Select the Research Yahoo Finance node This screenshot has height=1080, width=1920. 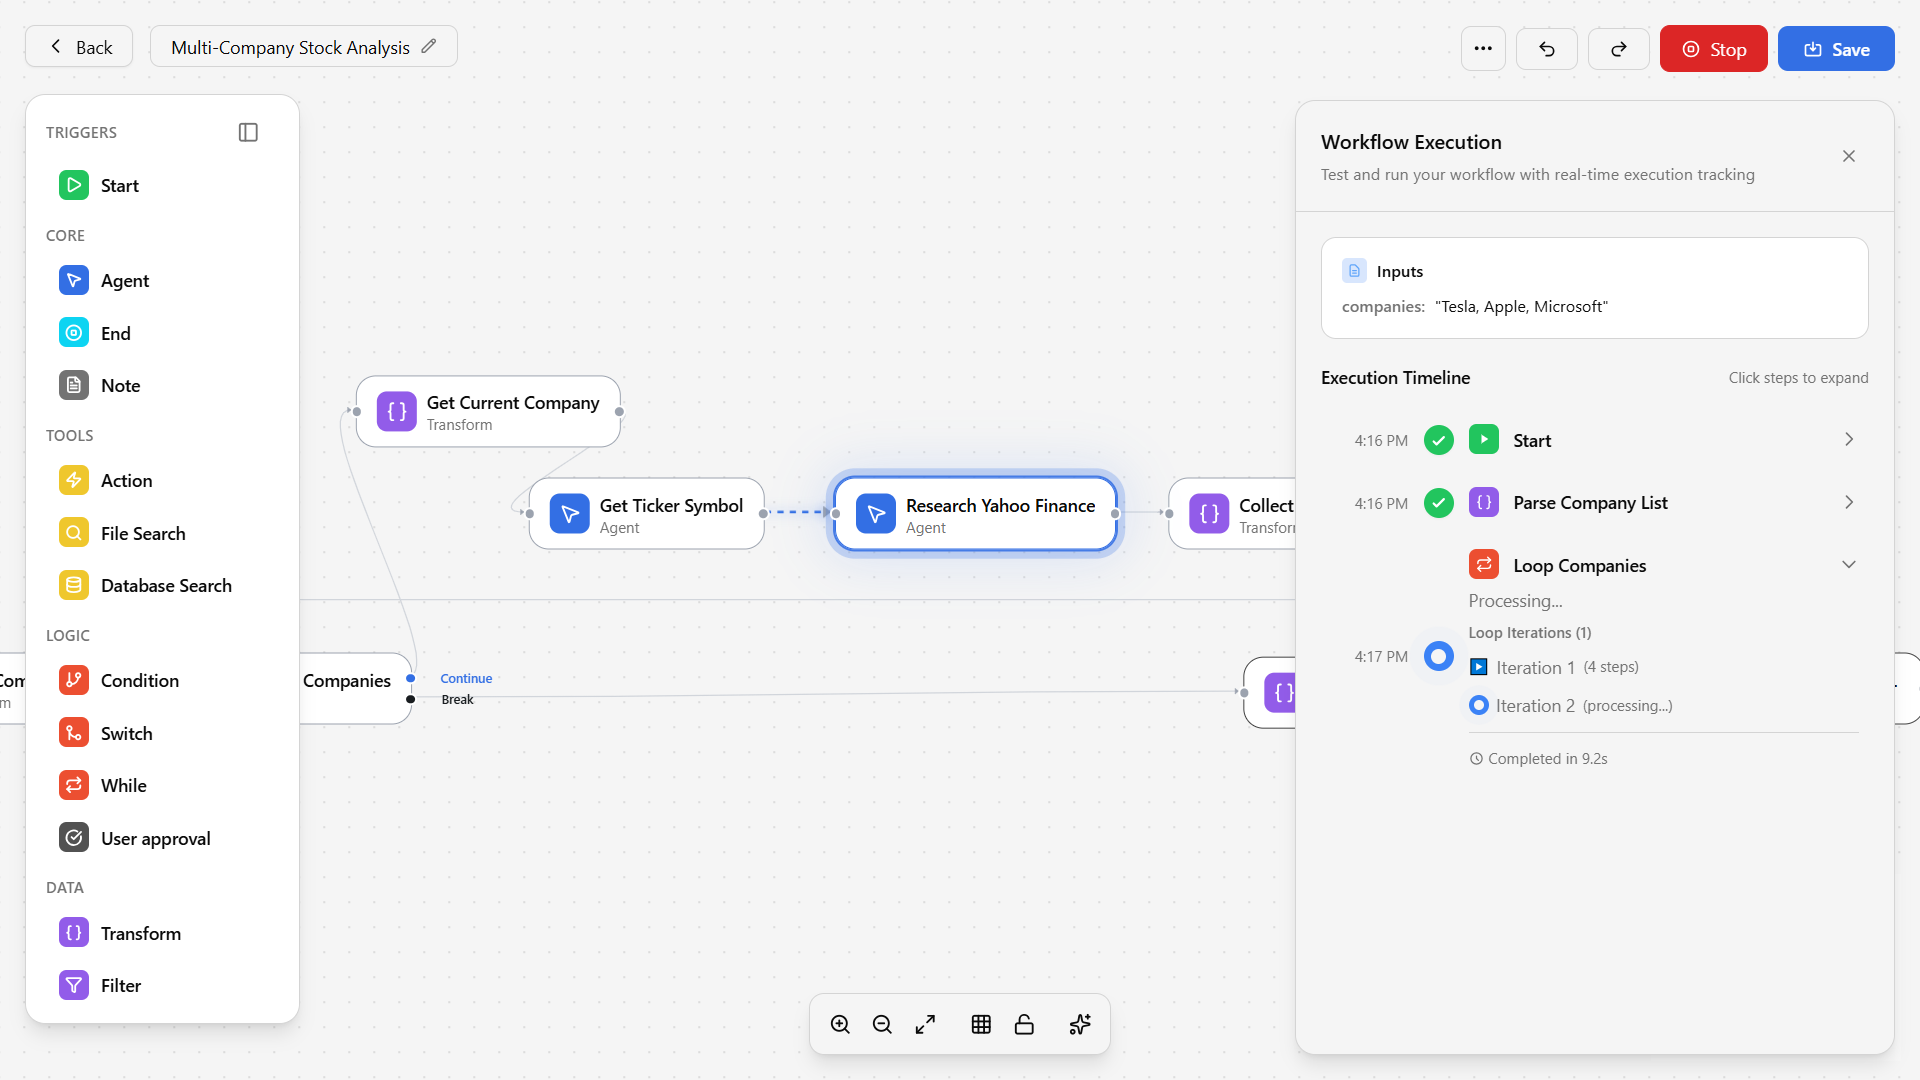coord(975,514)
